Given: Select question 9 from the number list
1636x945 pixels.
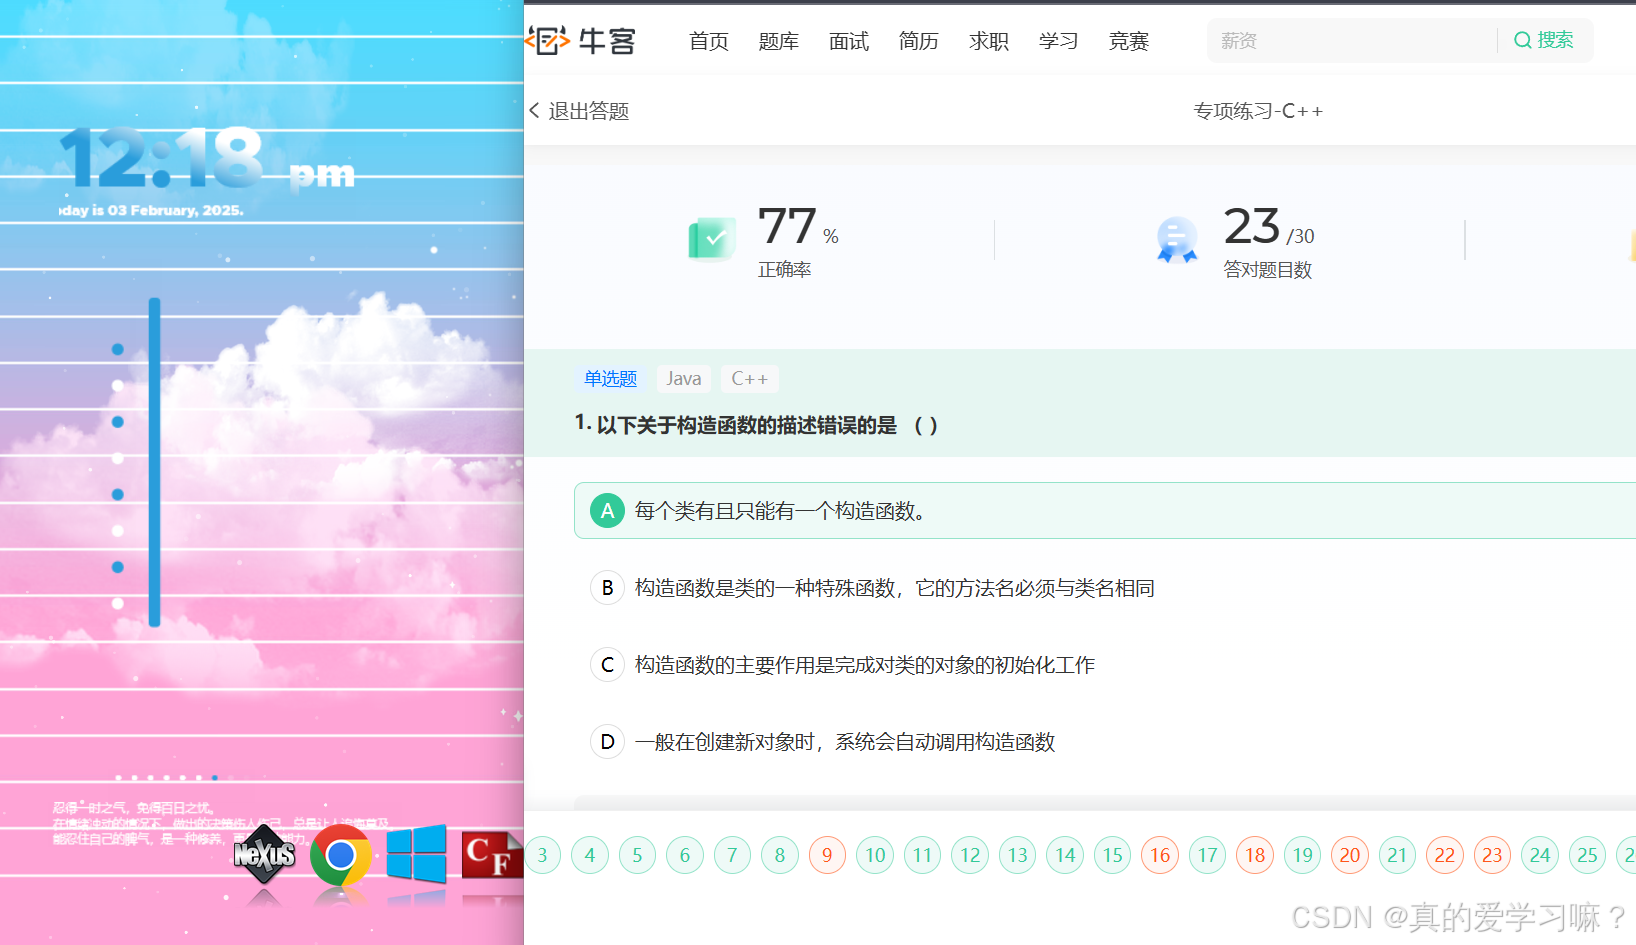Looking at the screenshot, I should [x=827, y=855].
